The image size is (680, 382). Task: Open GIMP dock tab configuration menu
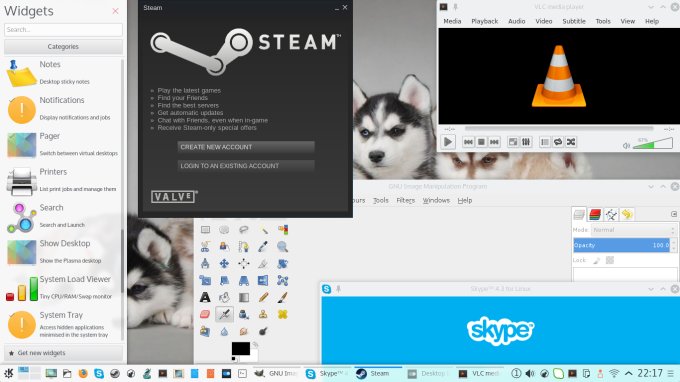tap(673, 214)
